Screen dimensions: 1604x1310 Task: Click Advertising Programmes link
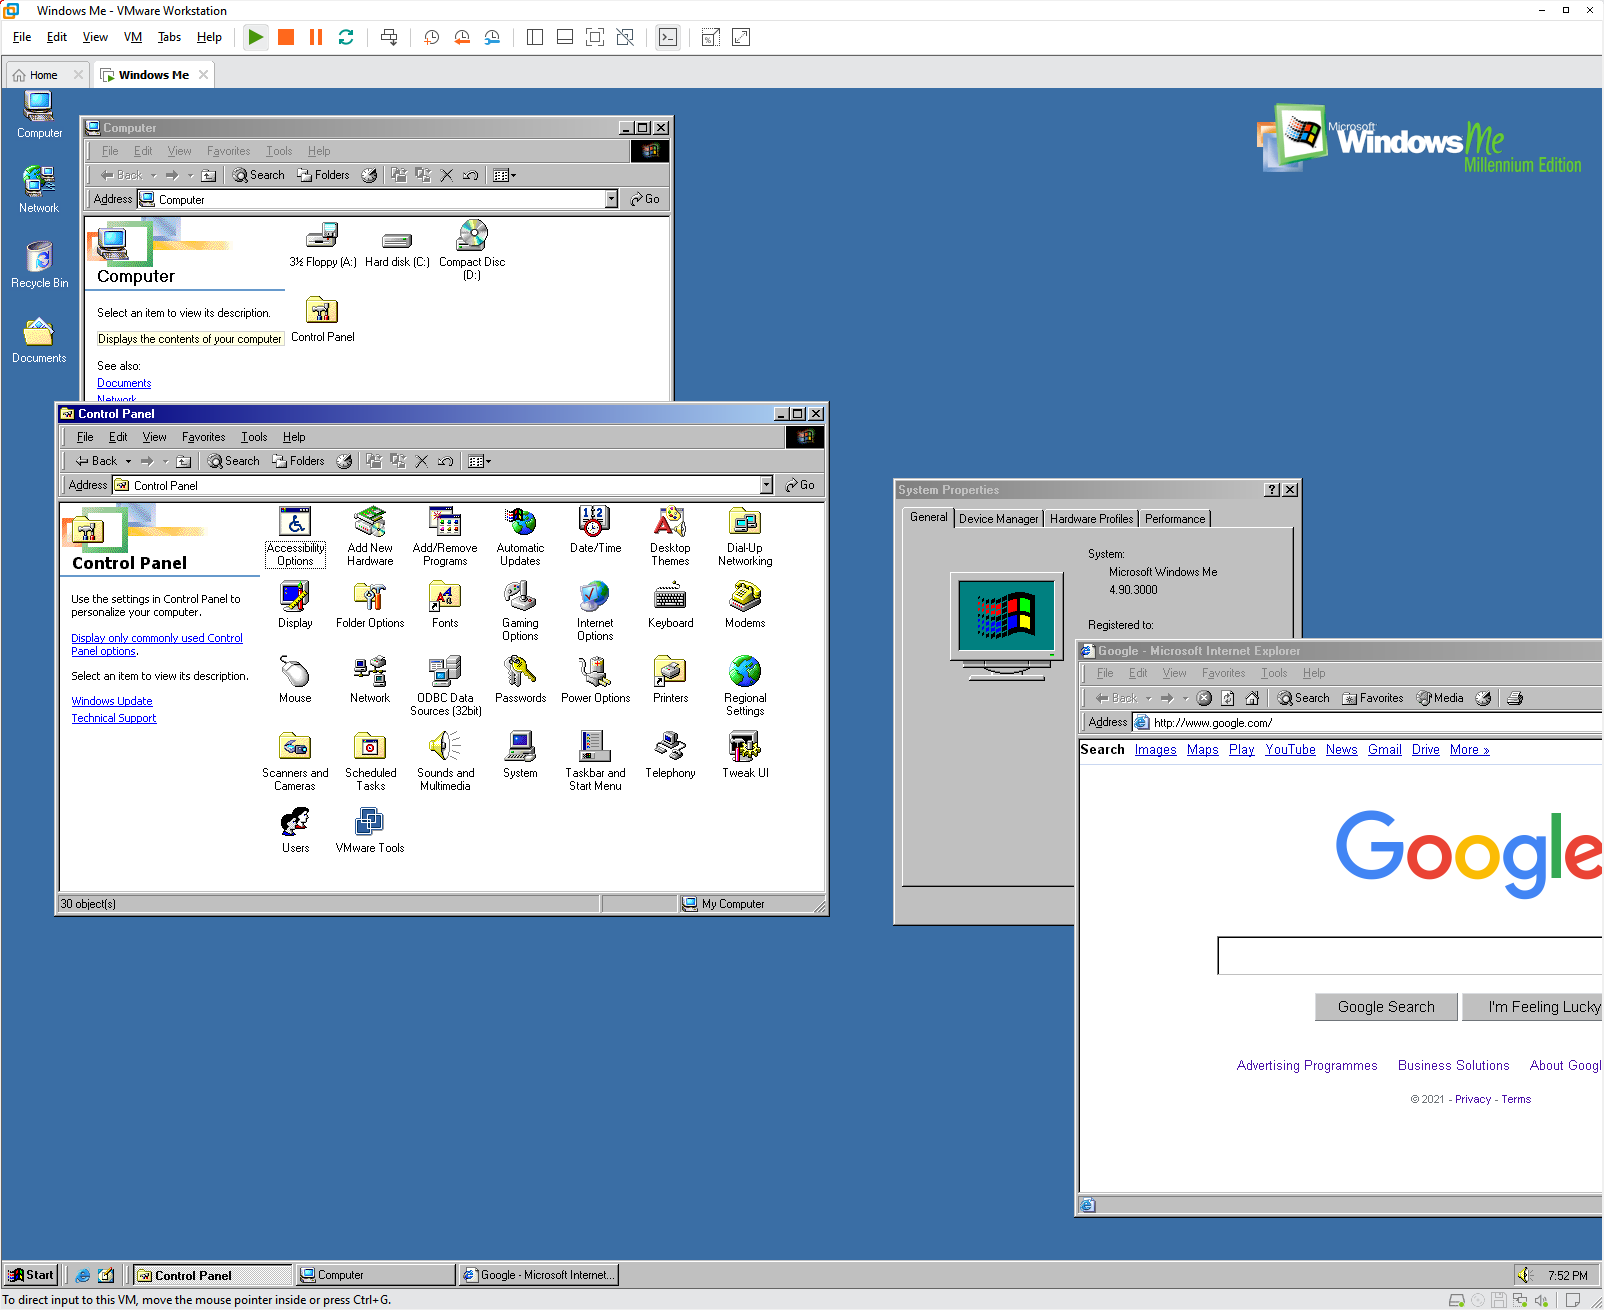click(x=1307, y=1066)
